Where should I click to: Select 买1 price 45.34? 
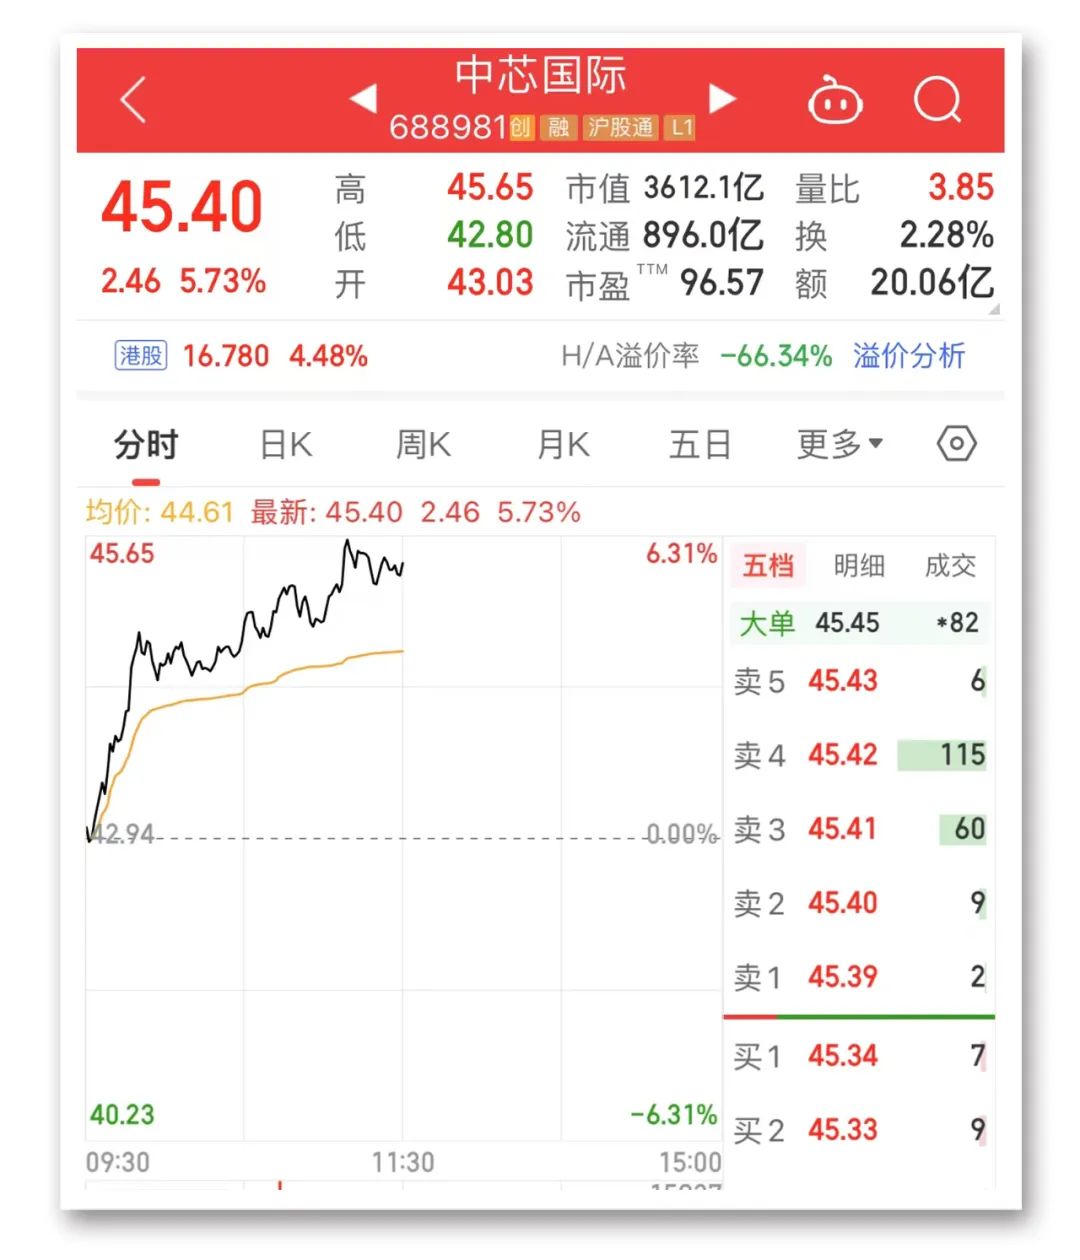842,1056
